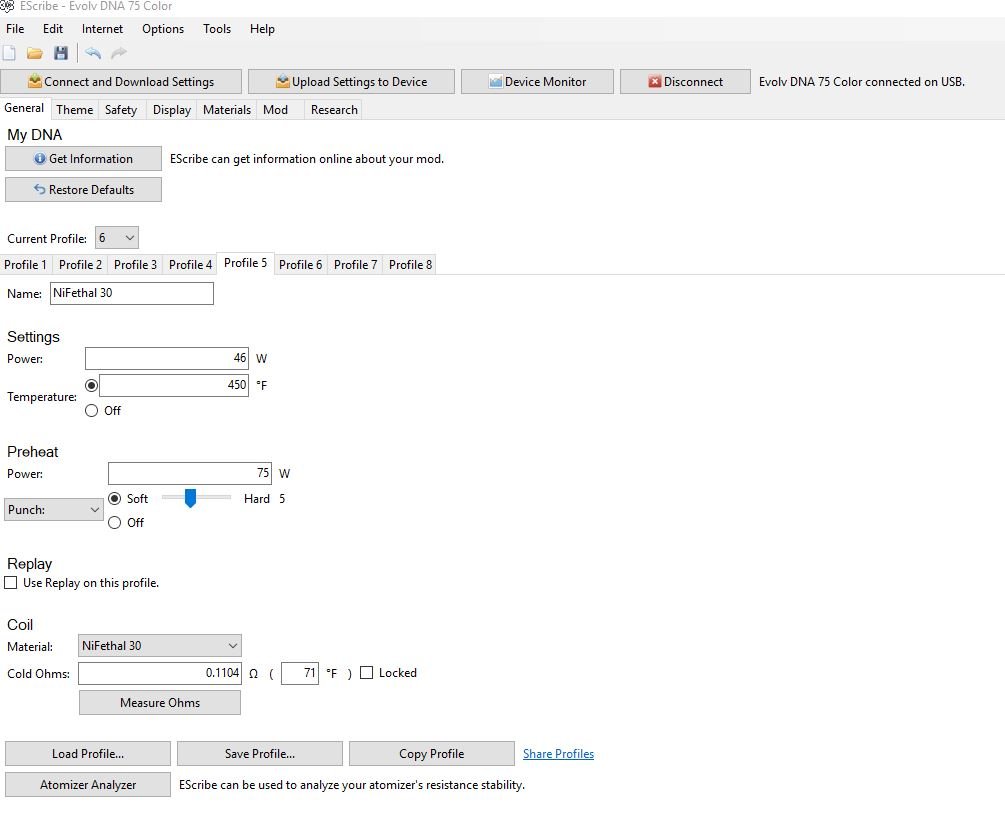Image resolution: width=1005 pixels, height=828 pixels.
Task: Click the Open folder icon
Action: 35,53
